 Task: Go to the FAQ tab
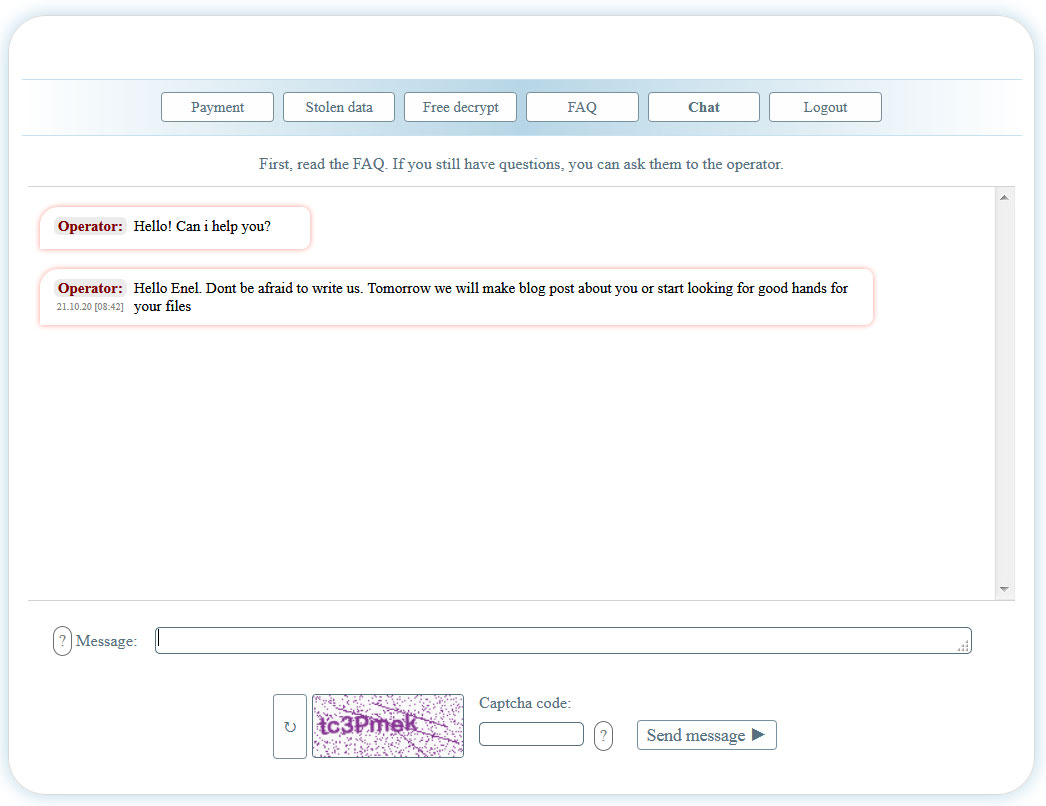[x=582, y=107]
